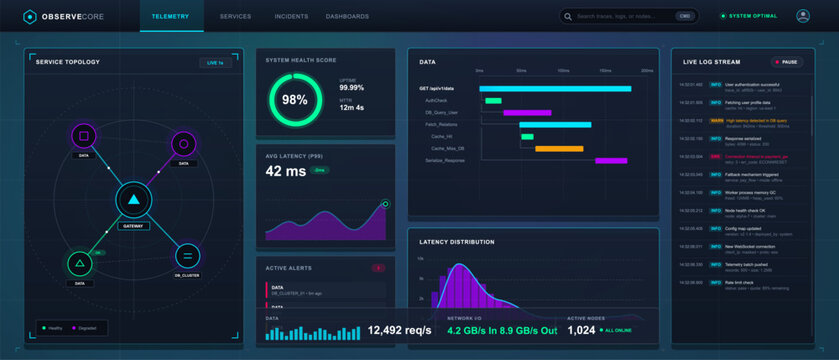Click the requests mini bar chart
This screenshot has height=360, width=839.
point(313,333)
